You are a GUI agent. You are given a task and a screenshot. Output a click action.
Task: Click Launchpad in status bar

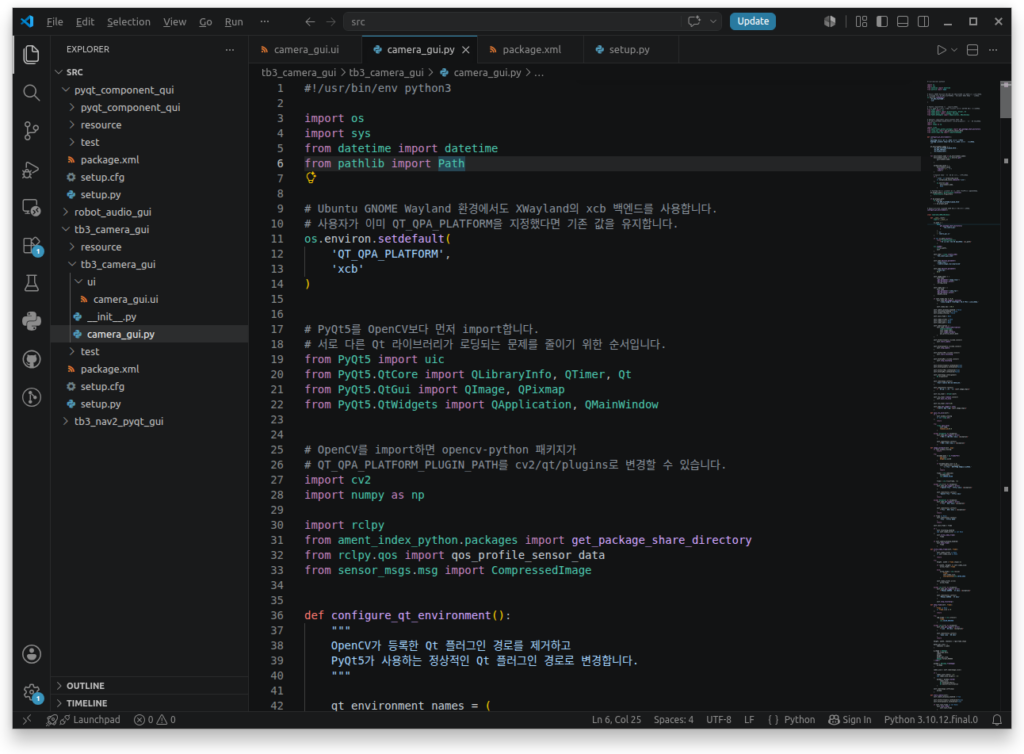[83, 720]
